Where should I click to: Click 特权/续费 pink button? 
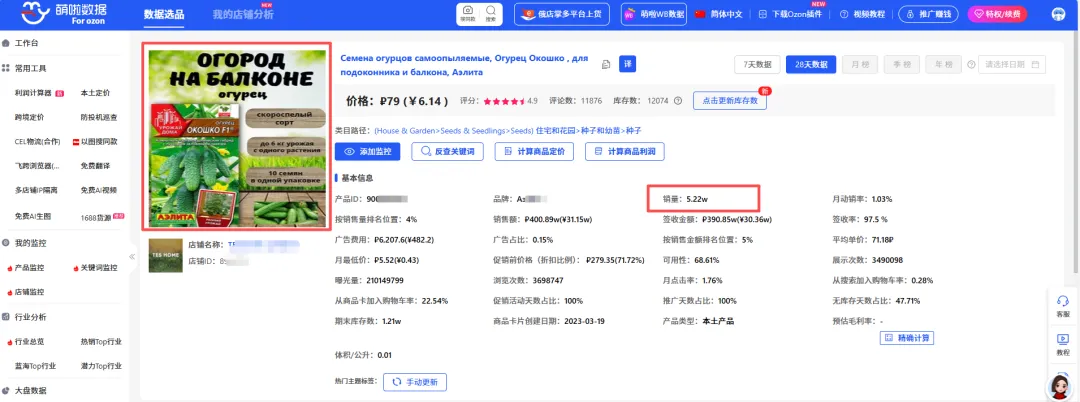click(x=997, y=14)
